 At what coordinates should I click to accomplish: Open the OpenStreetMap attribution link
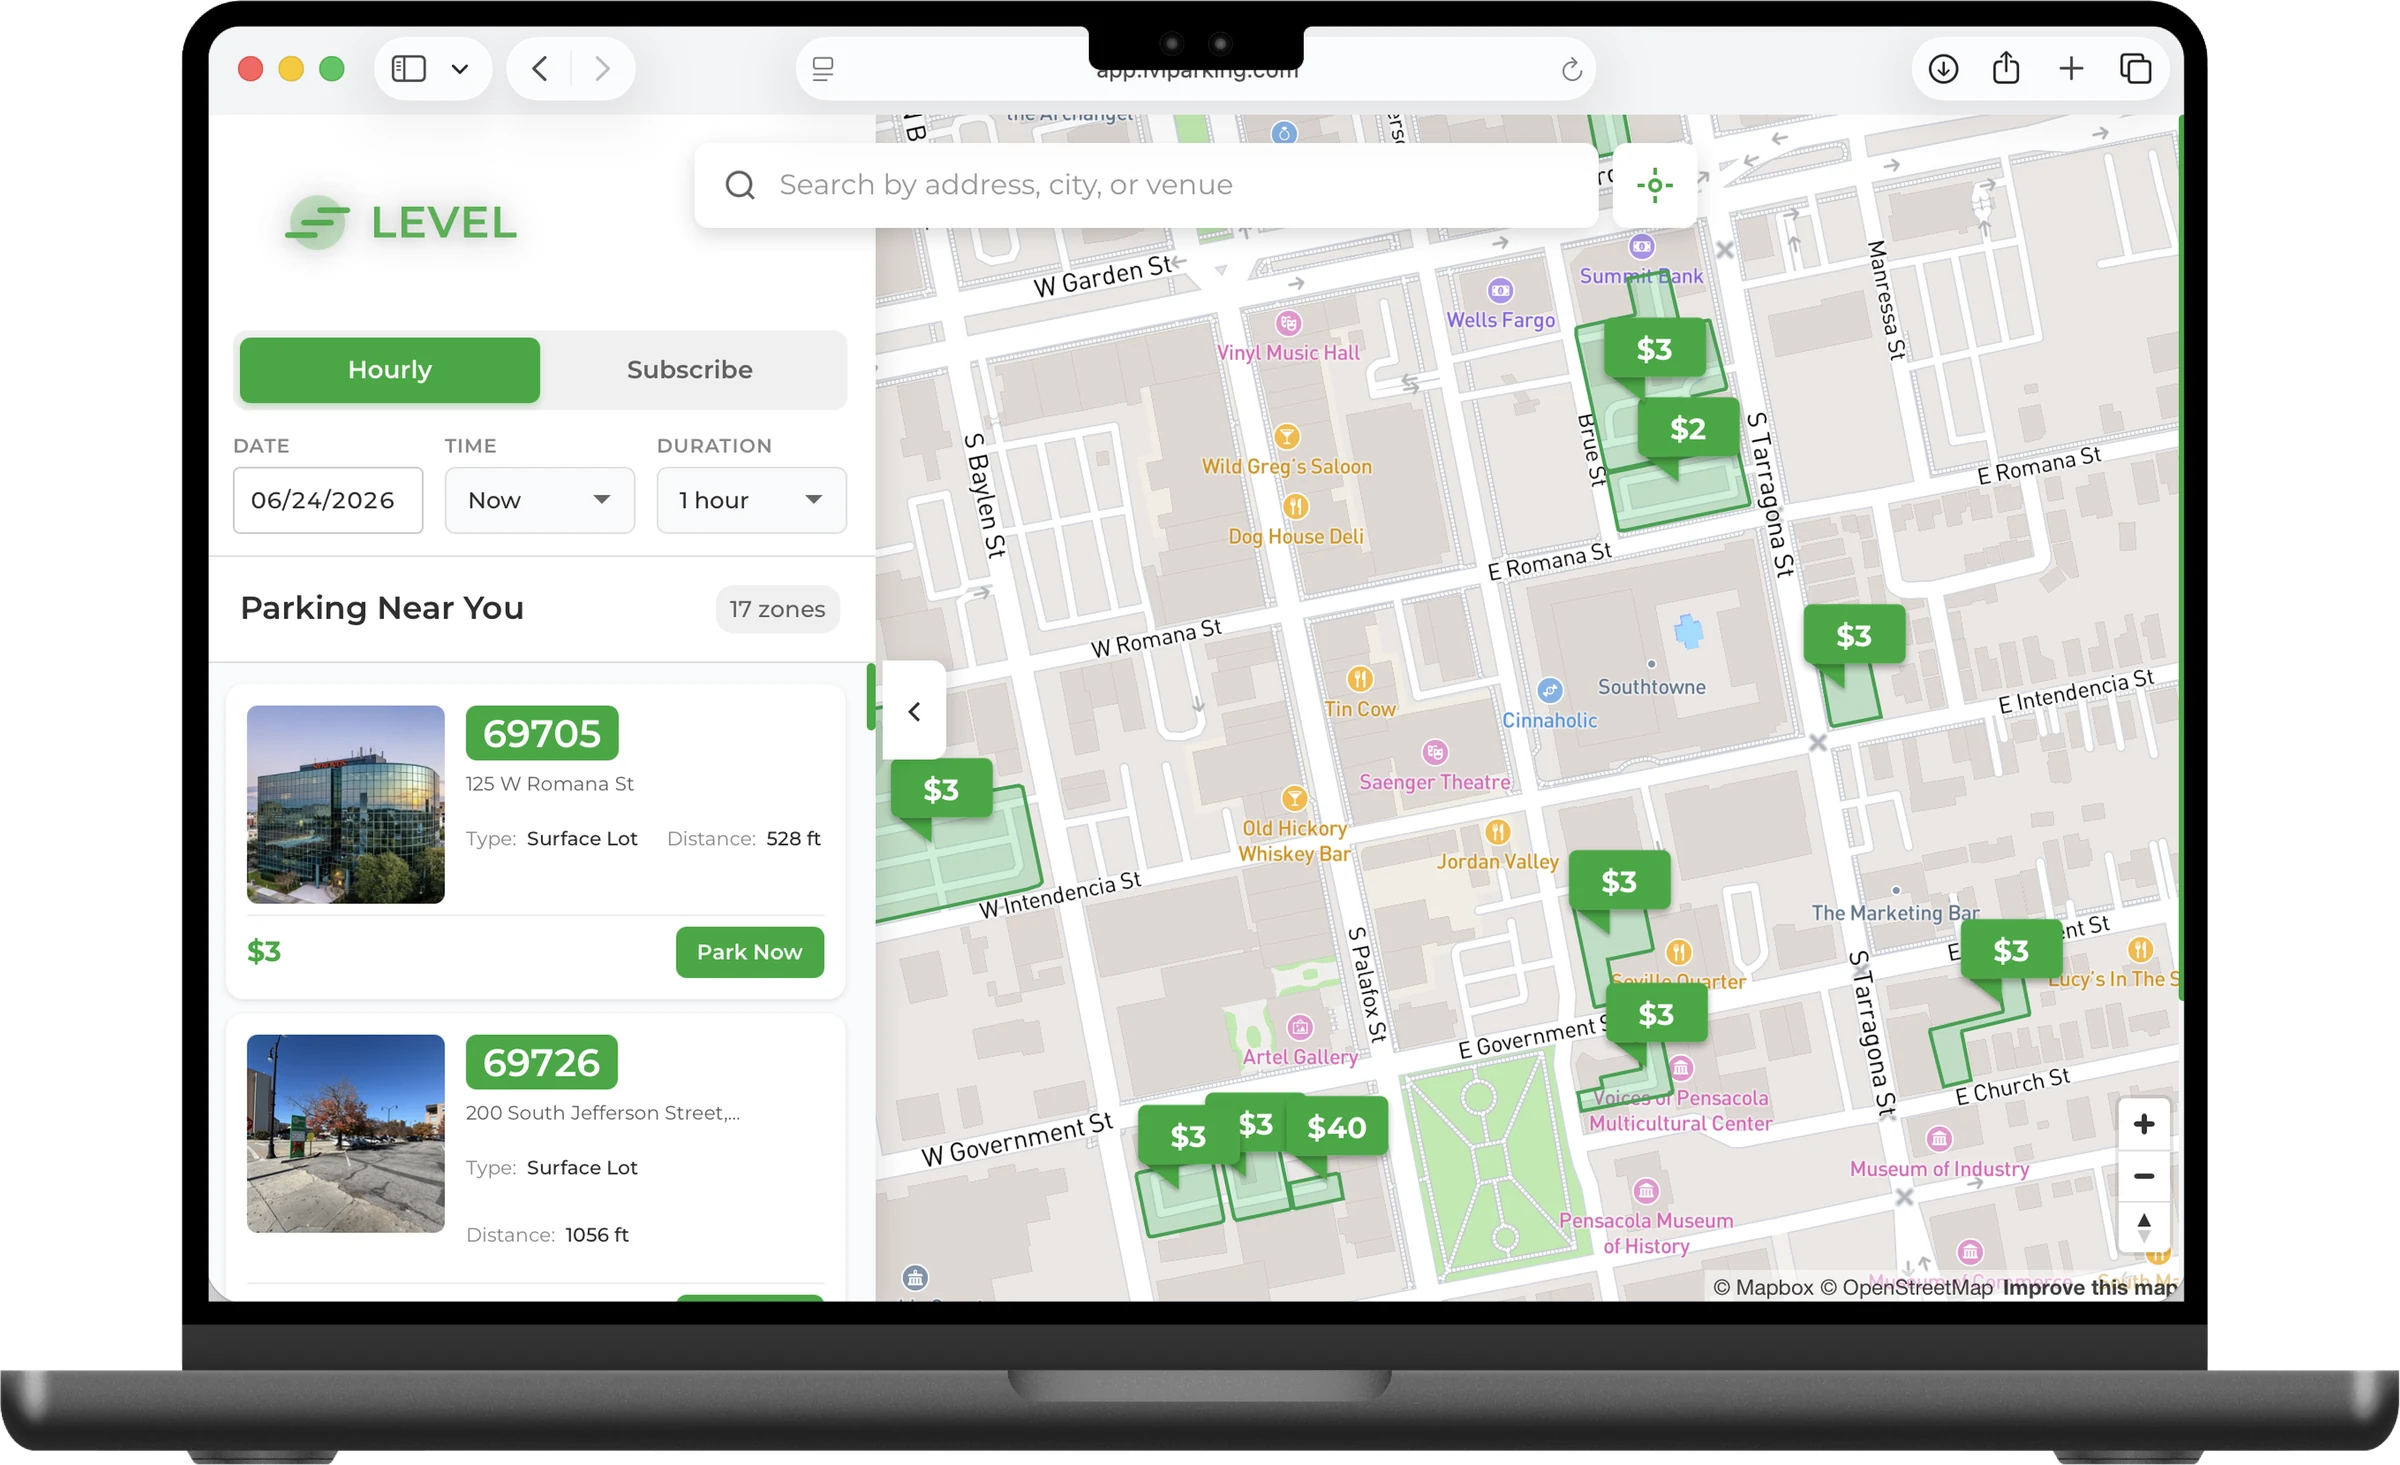(1907, 1287)
